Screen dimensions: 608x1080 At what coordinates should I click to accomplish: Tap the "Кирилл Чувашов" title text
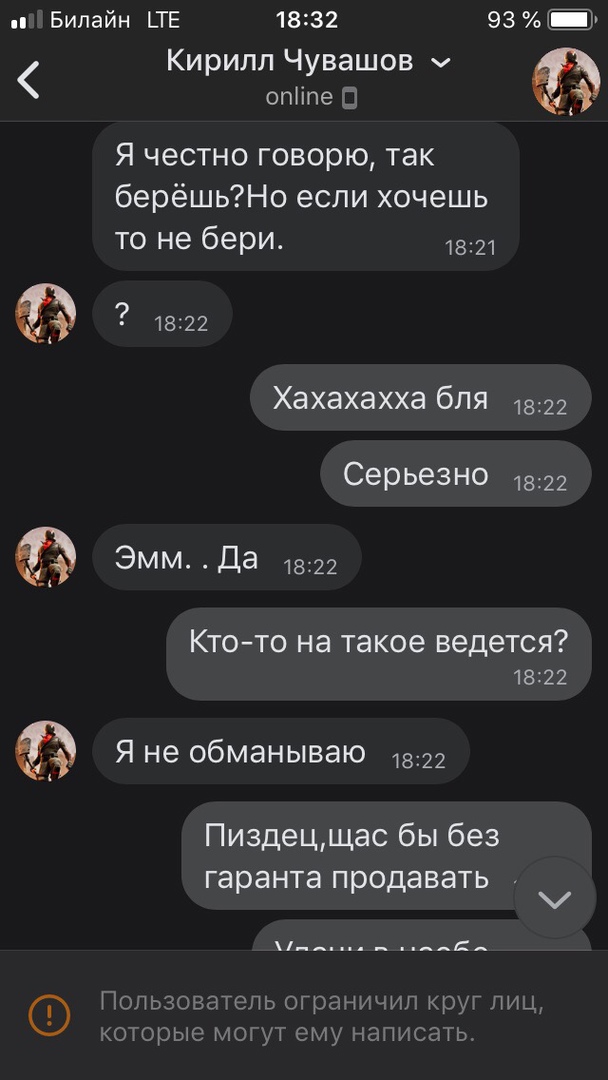(290, 62)
